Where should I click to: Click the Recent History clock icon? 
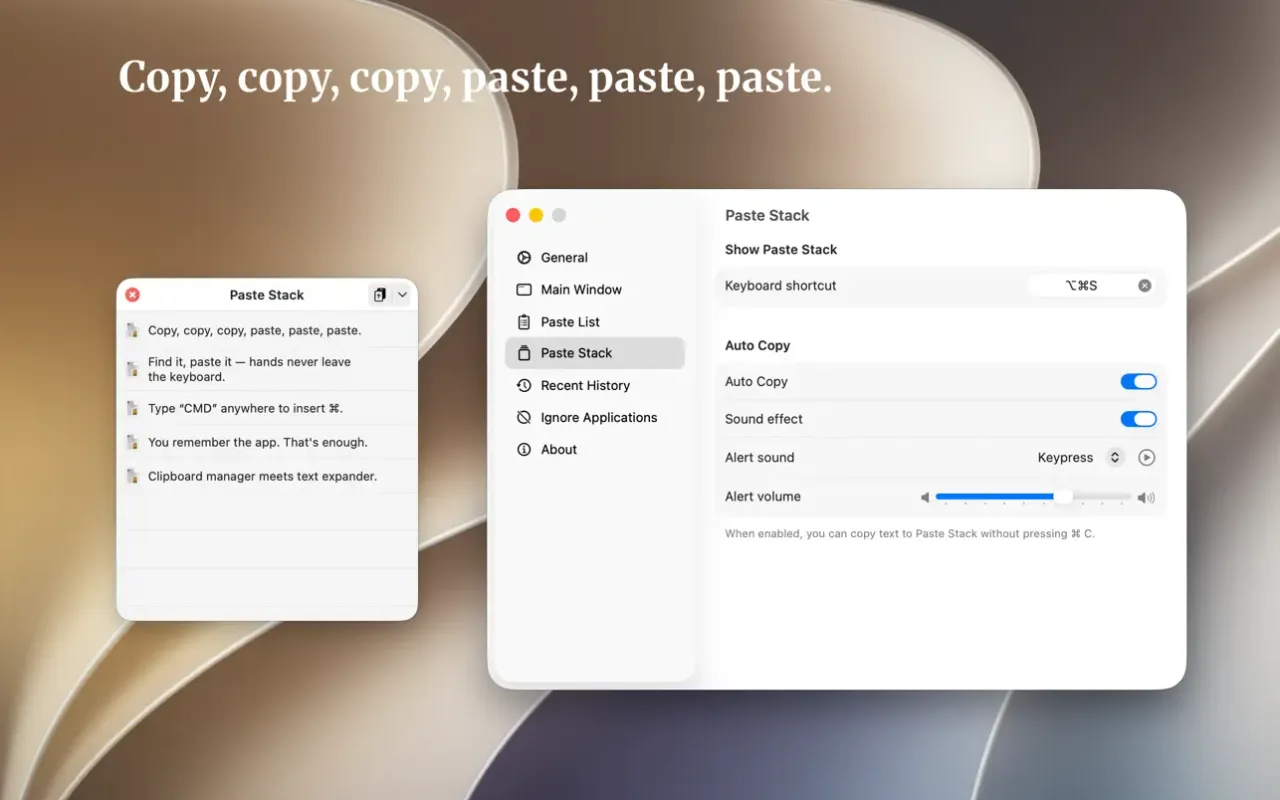coord(524,386)
